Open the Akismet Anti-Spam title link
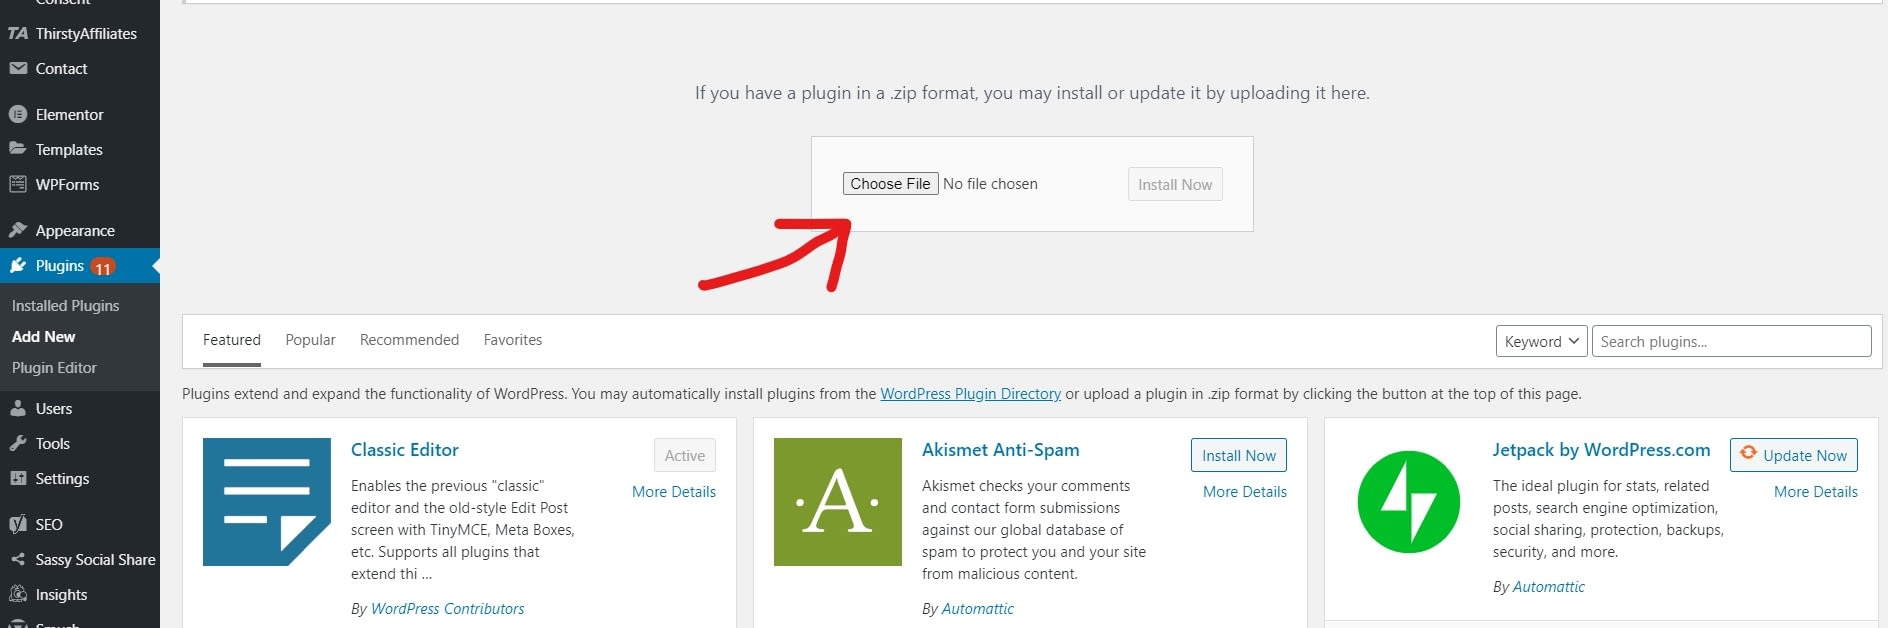Screen dimensions: 1888x628 pos(1001,450)
